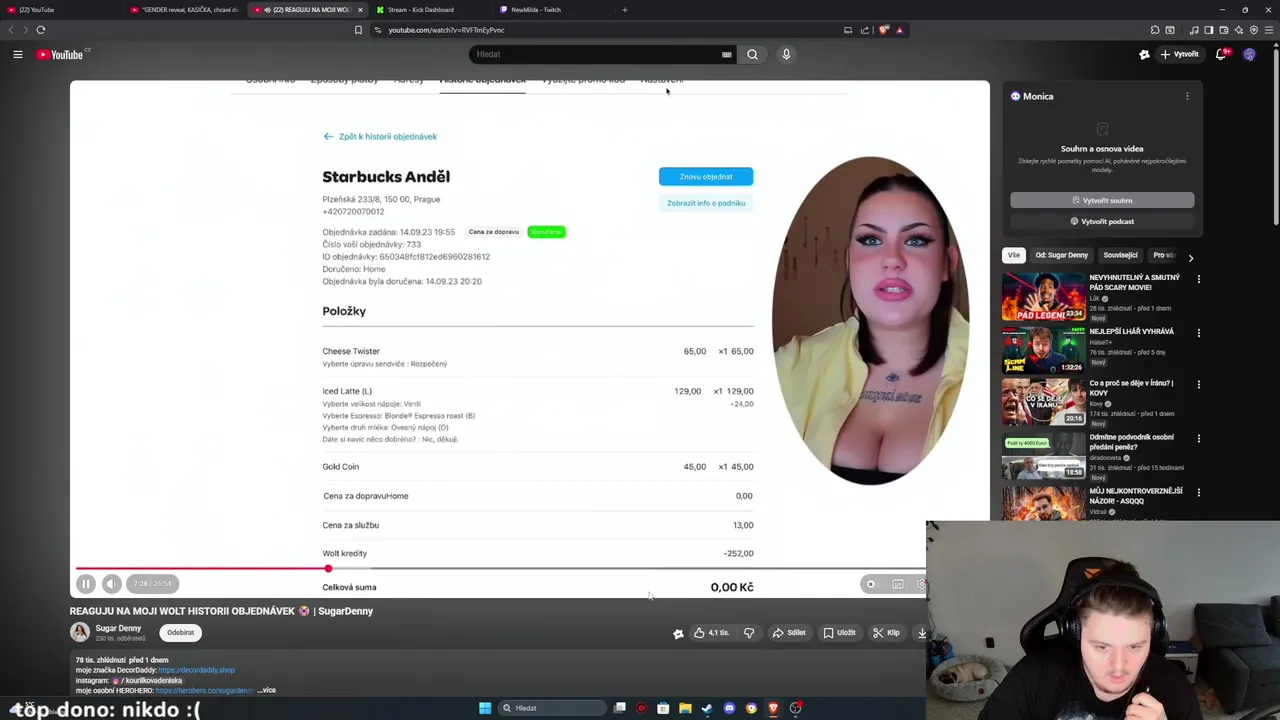The width and height of the screenshot is (1280, 720).
Task: Open the Sugar Denny channel avatar
Action: 80,632
